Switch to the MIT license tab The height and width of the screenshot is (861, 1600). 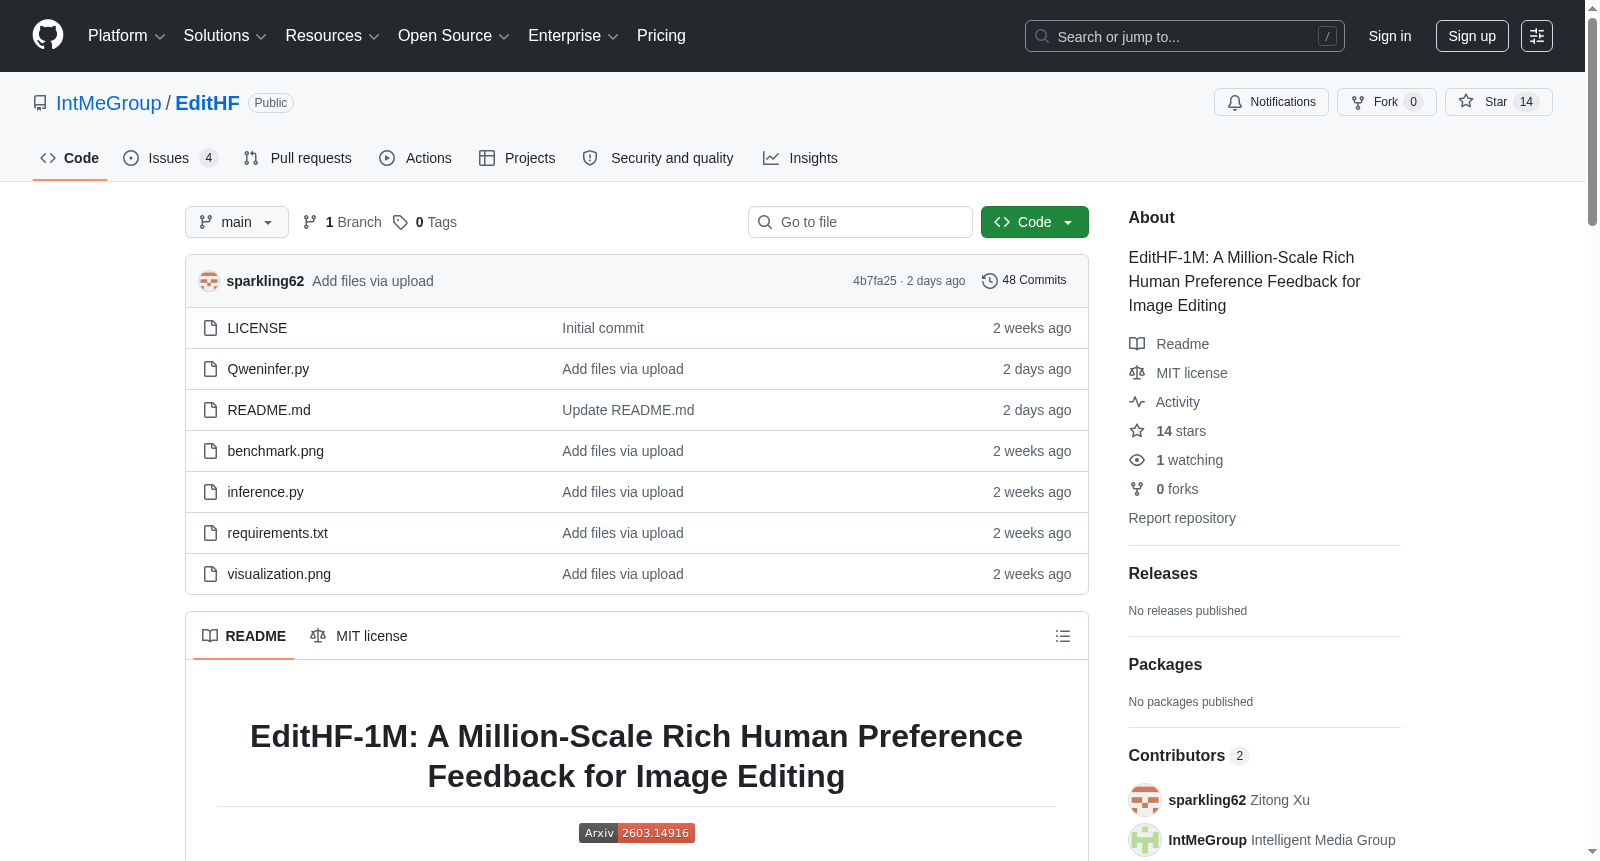coord(359,636)
